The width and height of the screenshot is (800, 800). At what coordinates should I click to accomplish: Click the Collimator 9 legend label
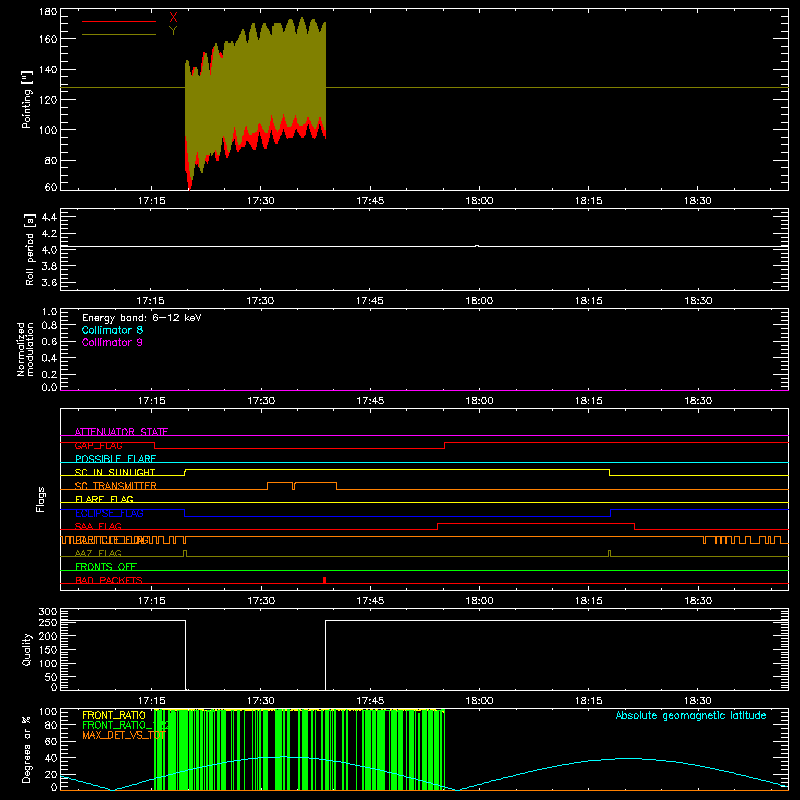click(112, 342)
